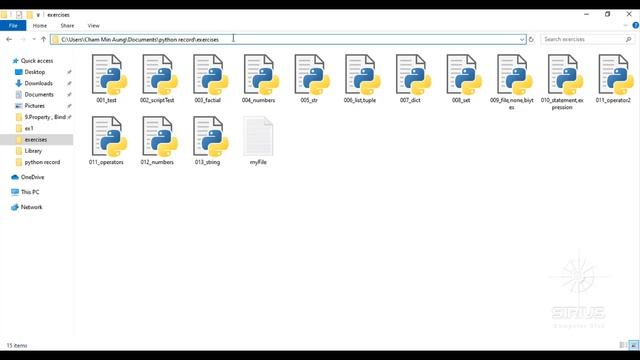Click the Forward navigation arrow
Image resolution: width=640 pixels, height=360 pixels.
[x=23, y=39]
